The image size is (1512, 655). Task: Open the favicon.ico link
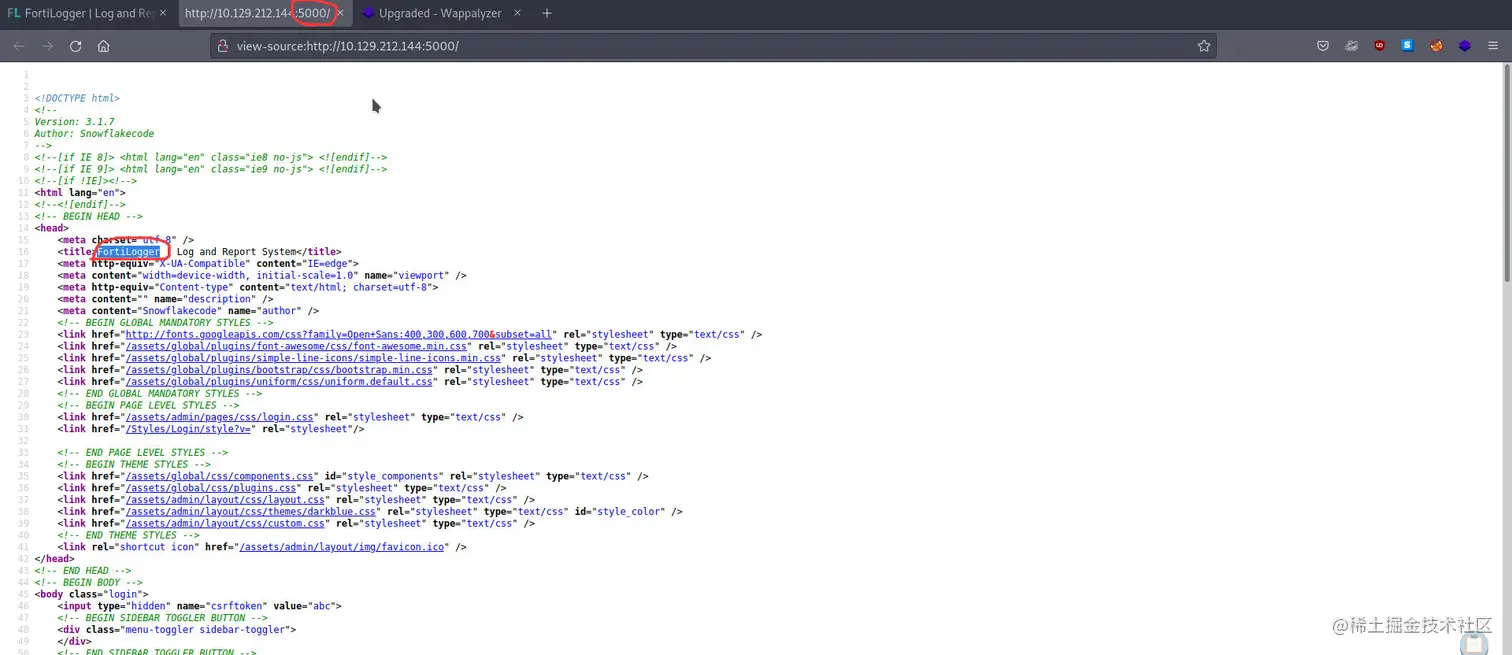[x=341, y=547]
